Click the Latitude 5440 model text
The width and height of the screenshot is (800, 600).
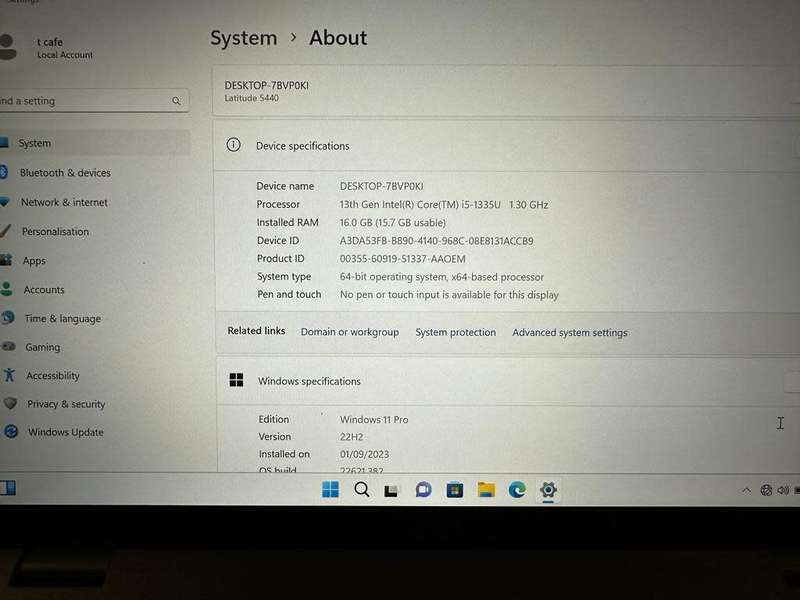[252, 98]
